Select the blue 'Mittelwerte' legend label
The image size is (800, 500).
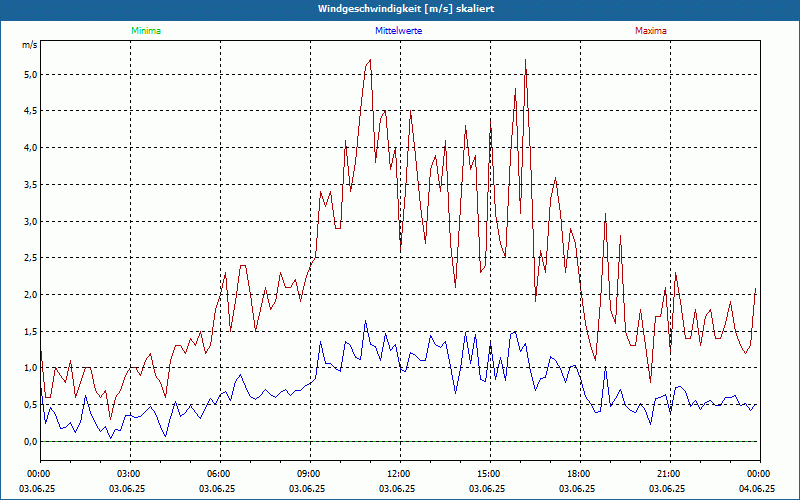(x=398, y=31)
